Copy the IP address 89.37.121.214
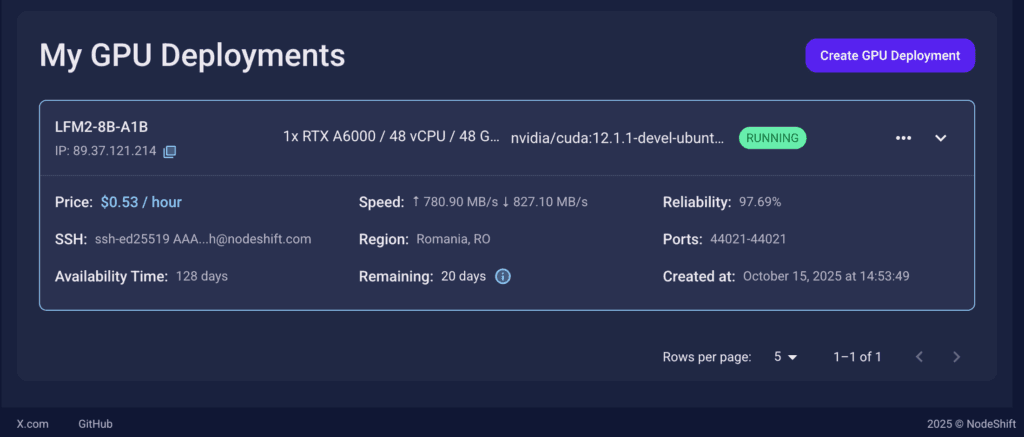The height and width of the screenshot is (437, 1024). (170, 151)
